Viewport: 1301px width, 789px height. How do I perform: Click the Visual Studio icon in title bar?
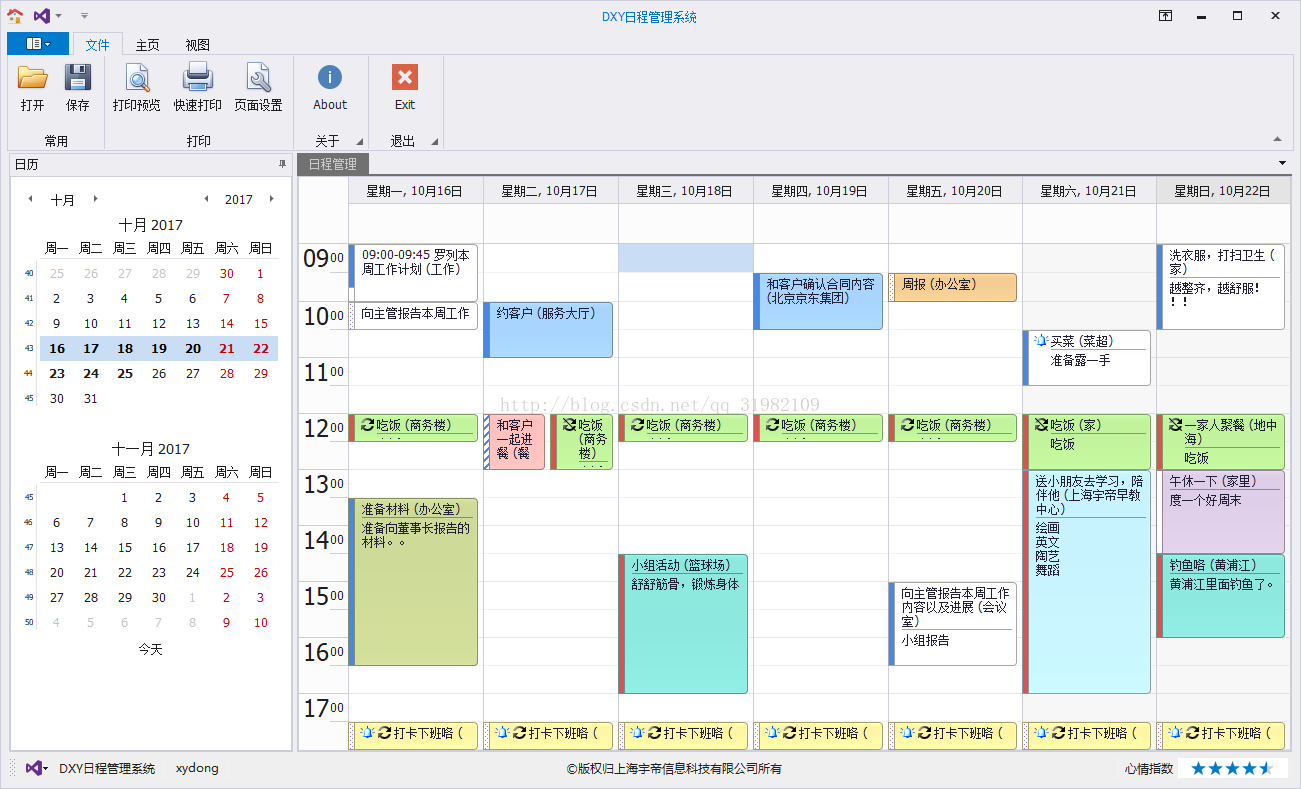41,16
